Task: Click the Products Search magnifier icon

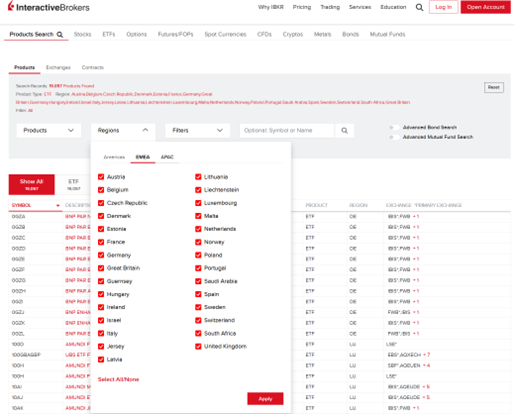Action: point(60,34)
